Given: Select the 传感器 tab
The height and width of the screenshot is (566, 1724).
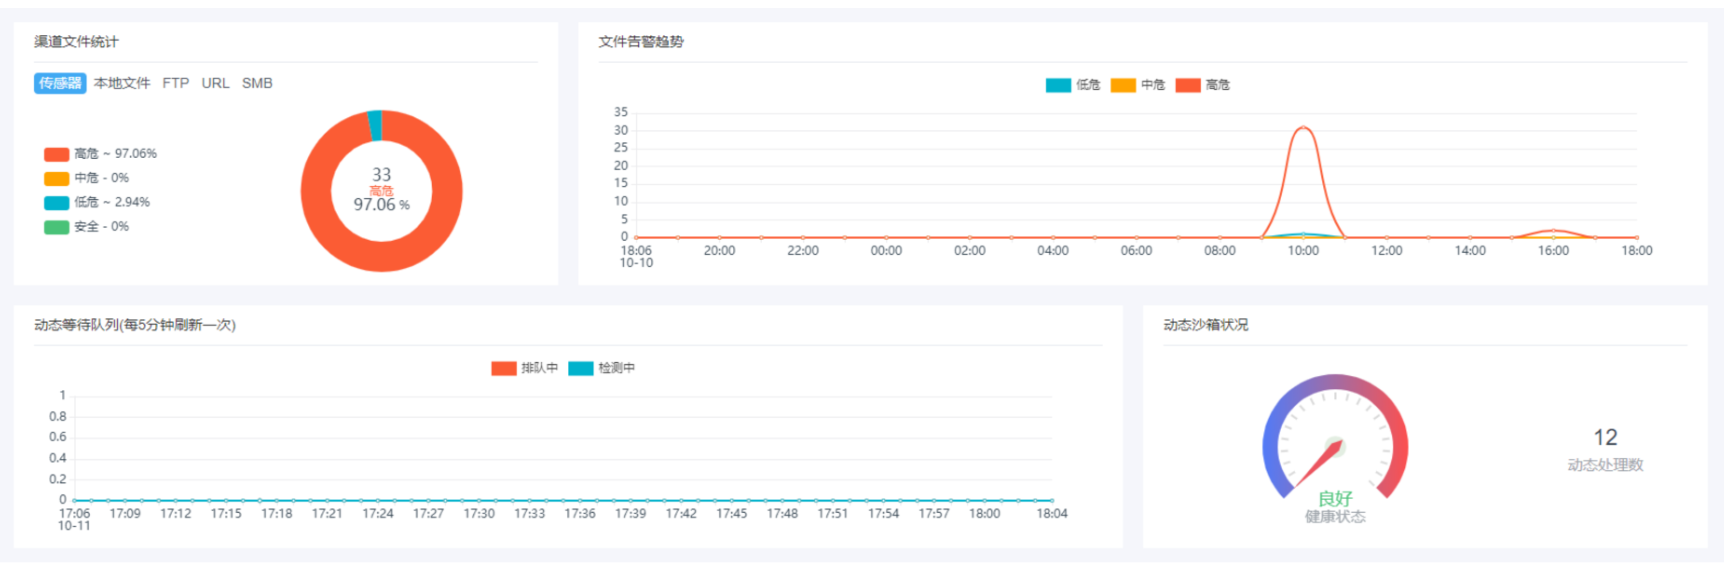Looking at the screenshot, I should 60,83.
